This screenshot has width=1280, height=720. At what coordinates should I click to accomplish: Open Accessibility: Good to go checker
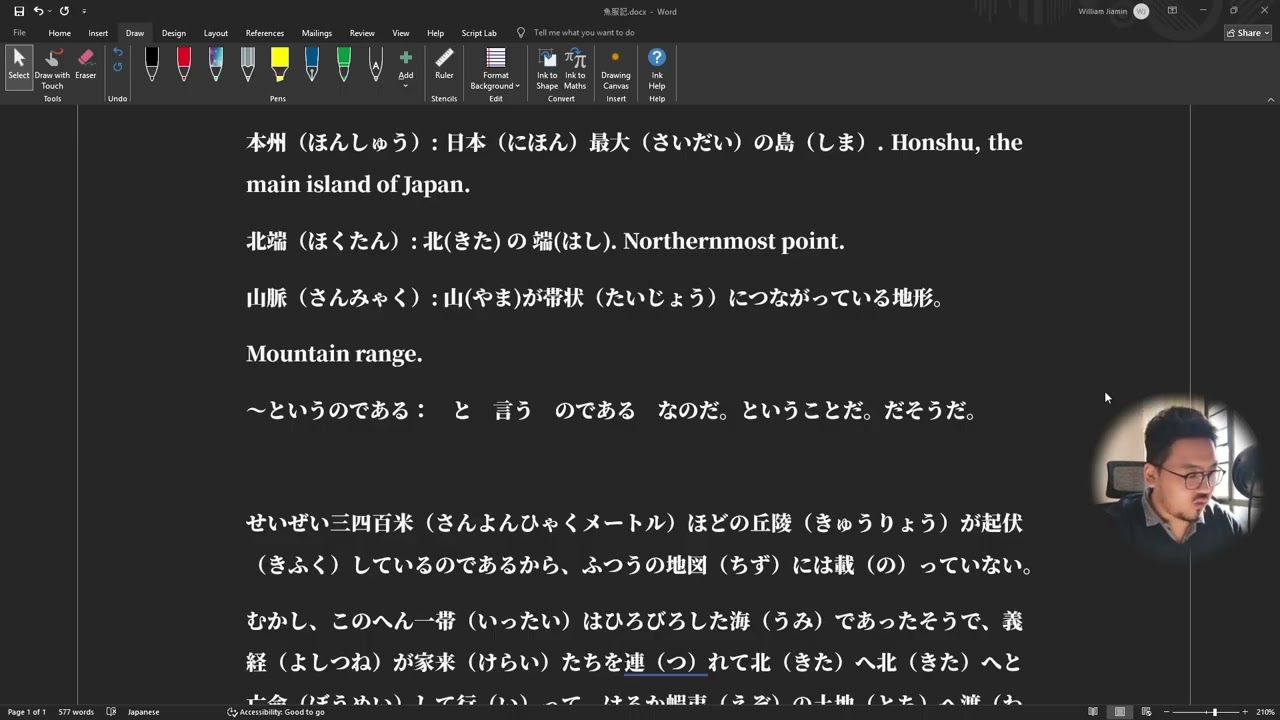[x=276, y=712]
